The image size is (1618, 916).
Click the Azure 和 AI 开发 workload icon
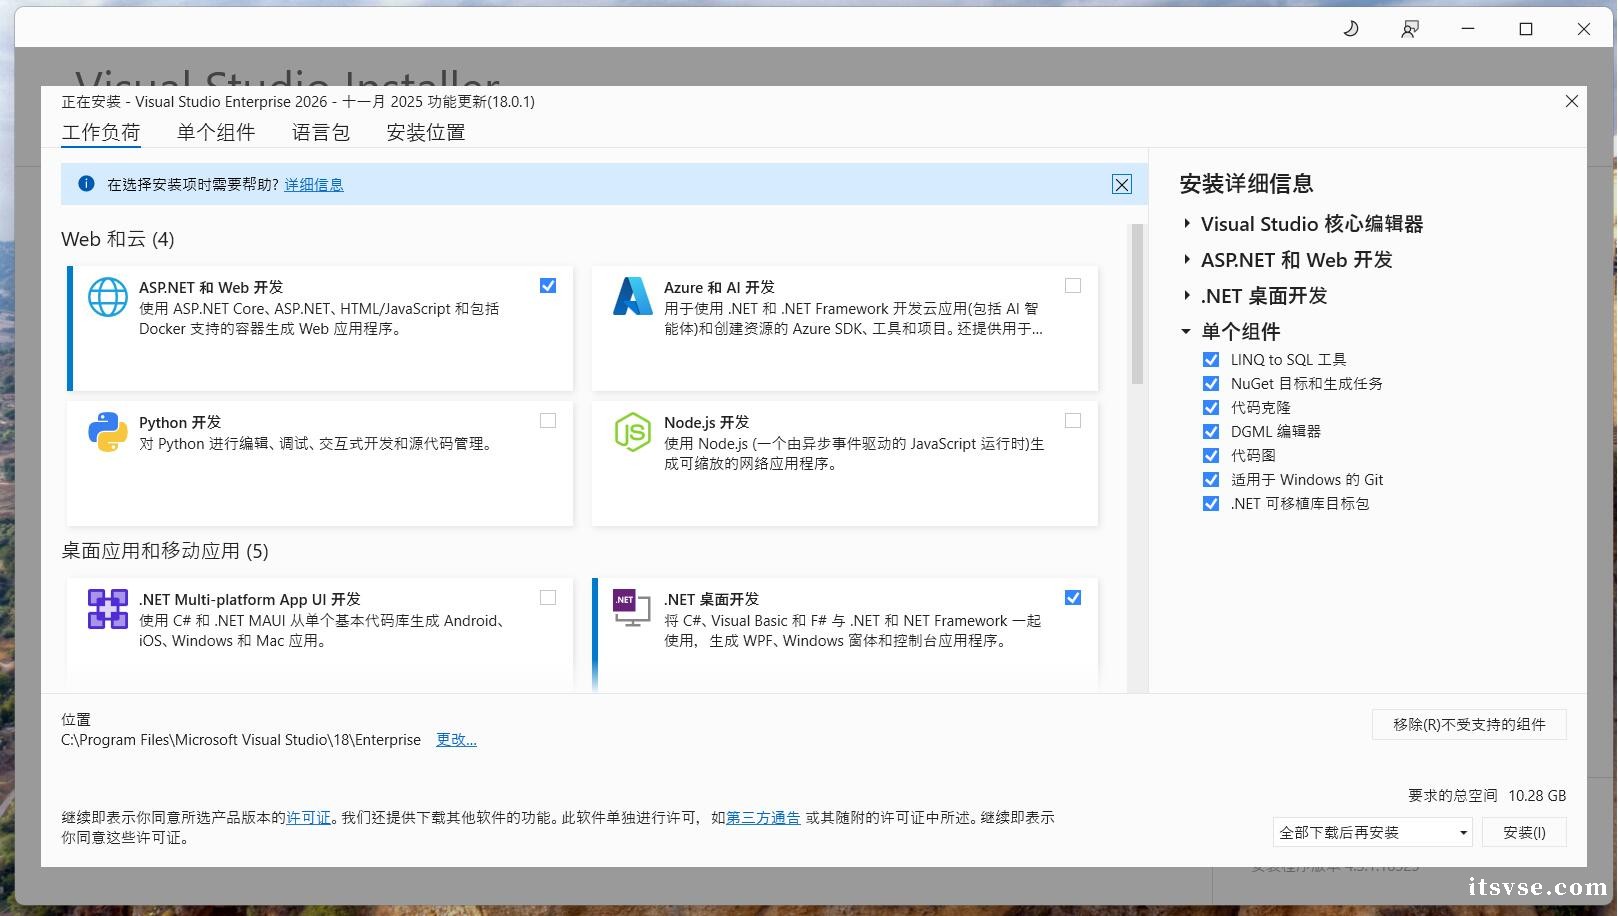(632, 297)
